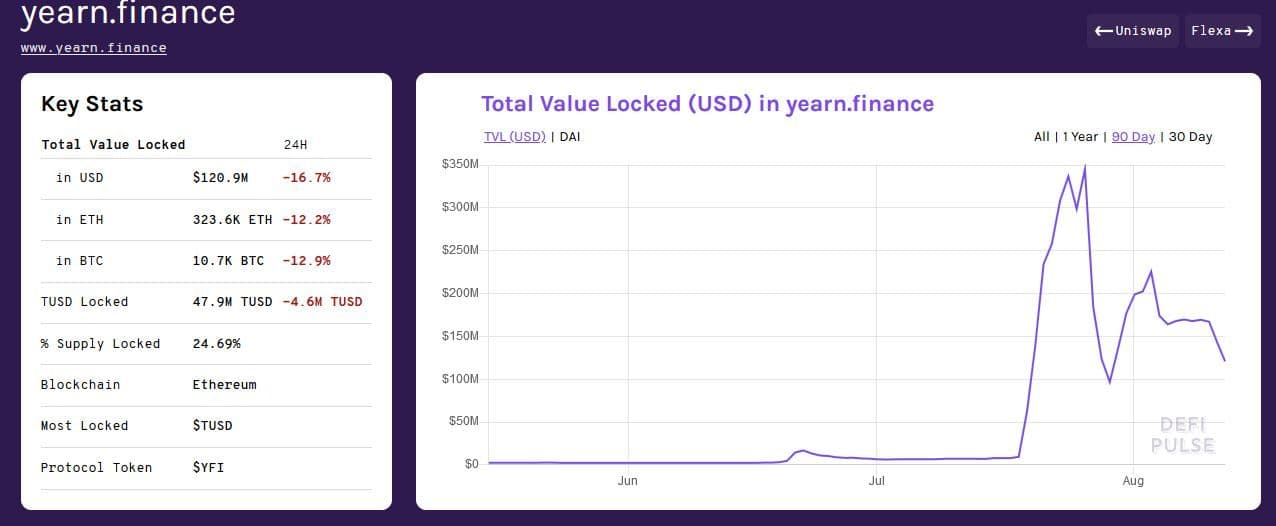This screenshot has height=526, width=1276.
Task: Switch chart denomination to DAI
Action: (569, 137)
